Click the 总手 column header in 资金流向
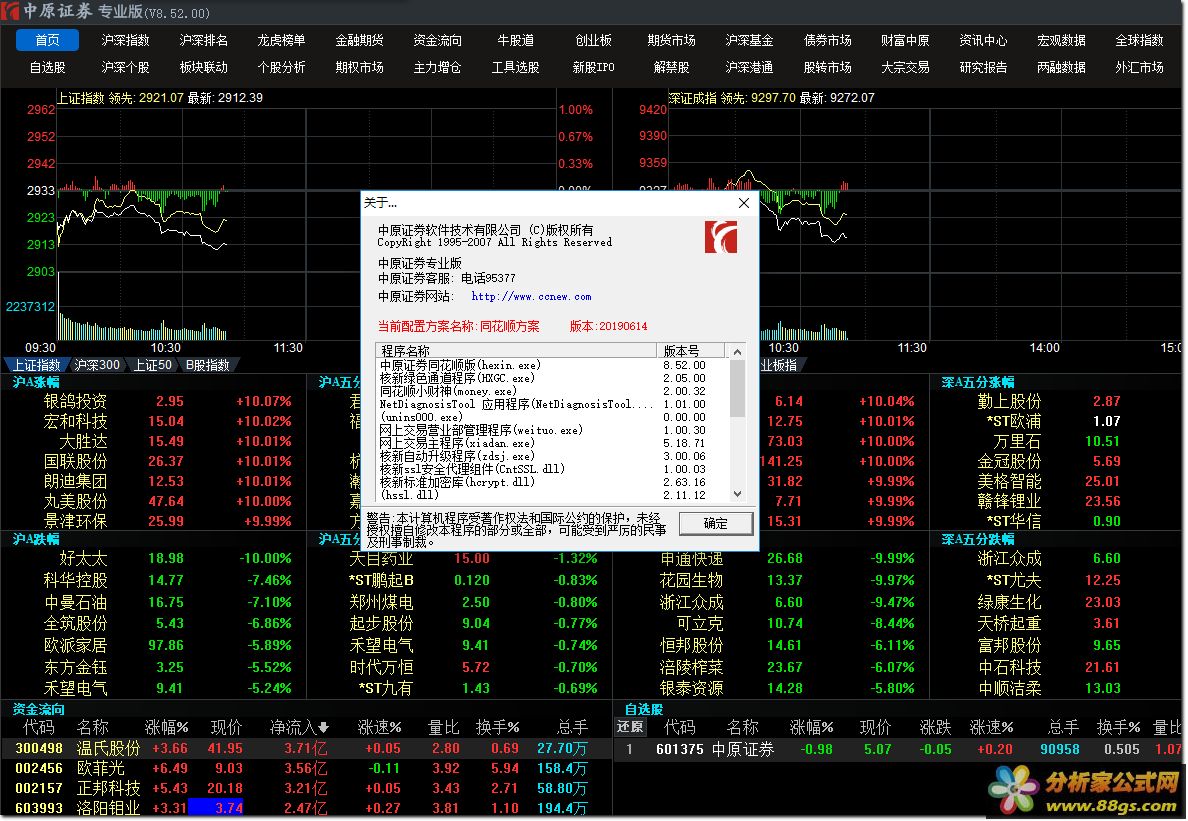Screen dimensions: 1188x821 572,728
